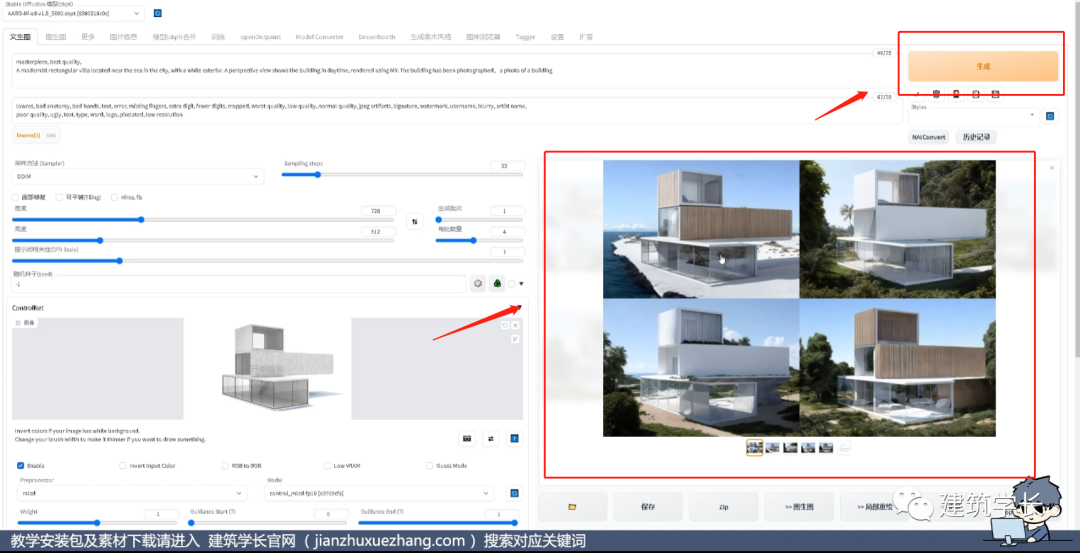Click the canvas icon below the ControlNet image

[x=467, y=439]
